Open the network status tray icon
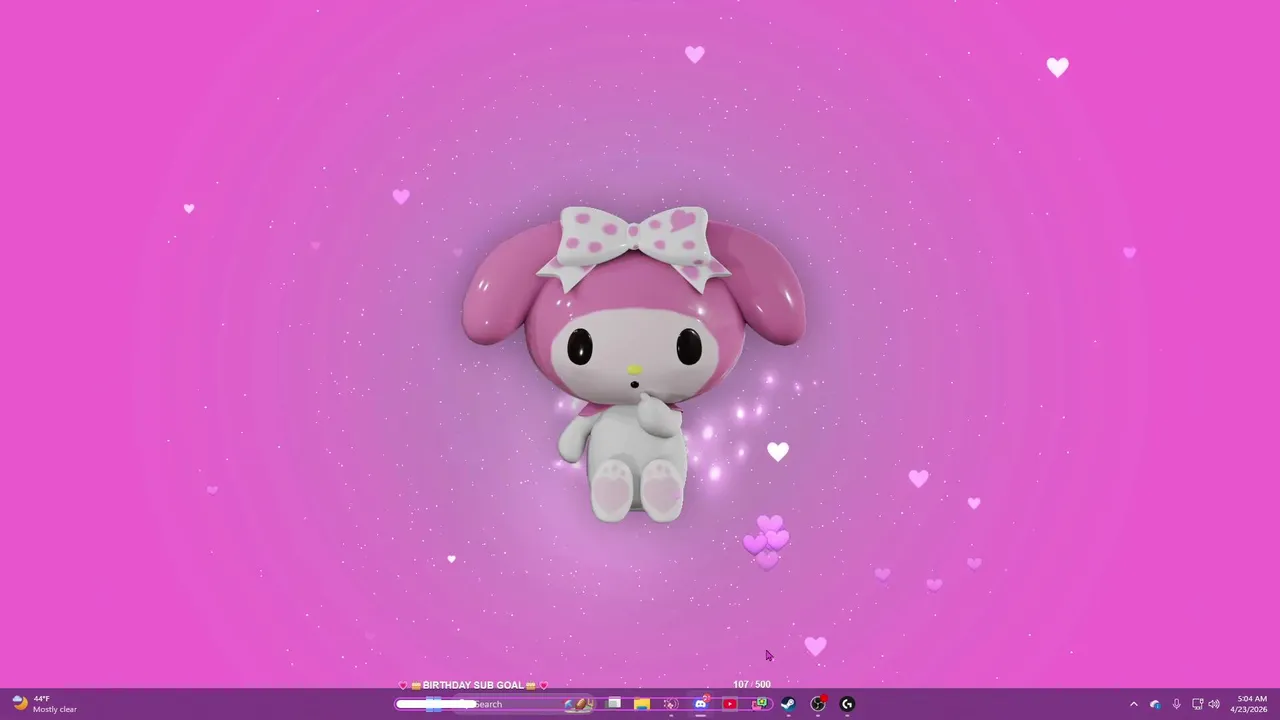Screen dimensions: 1280x720 tap(1198, 704)
